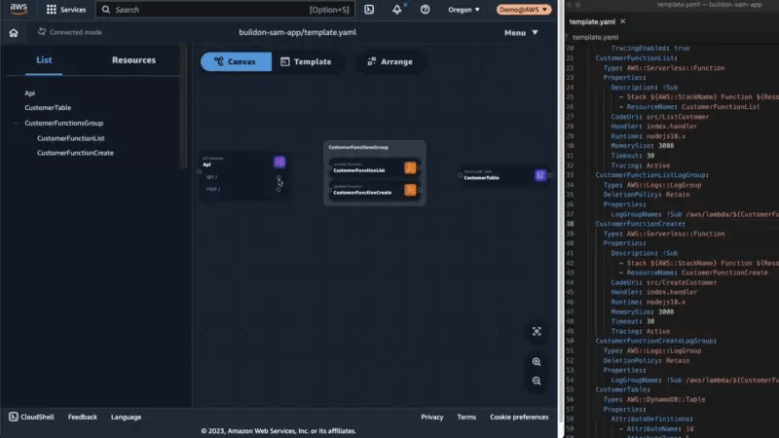Open the Language selector link
The height and width of the screenshot is (438, 779).
[x=126, y=417]
